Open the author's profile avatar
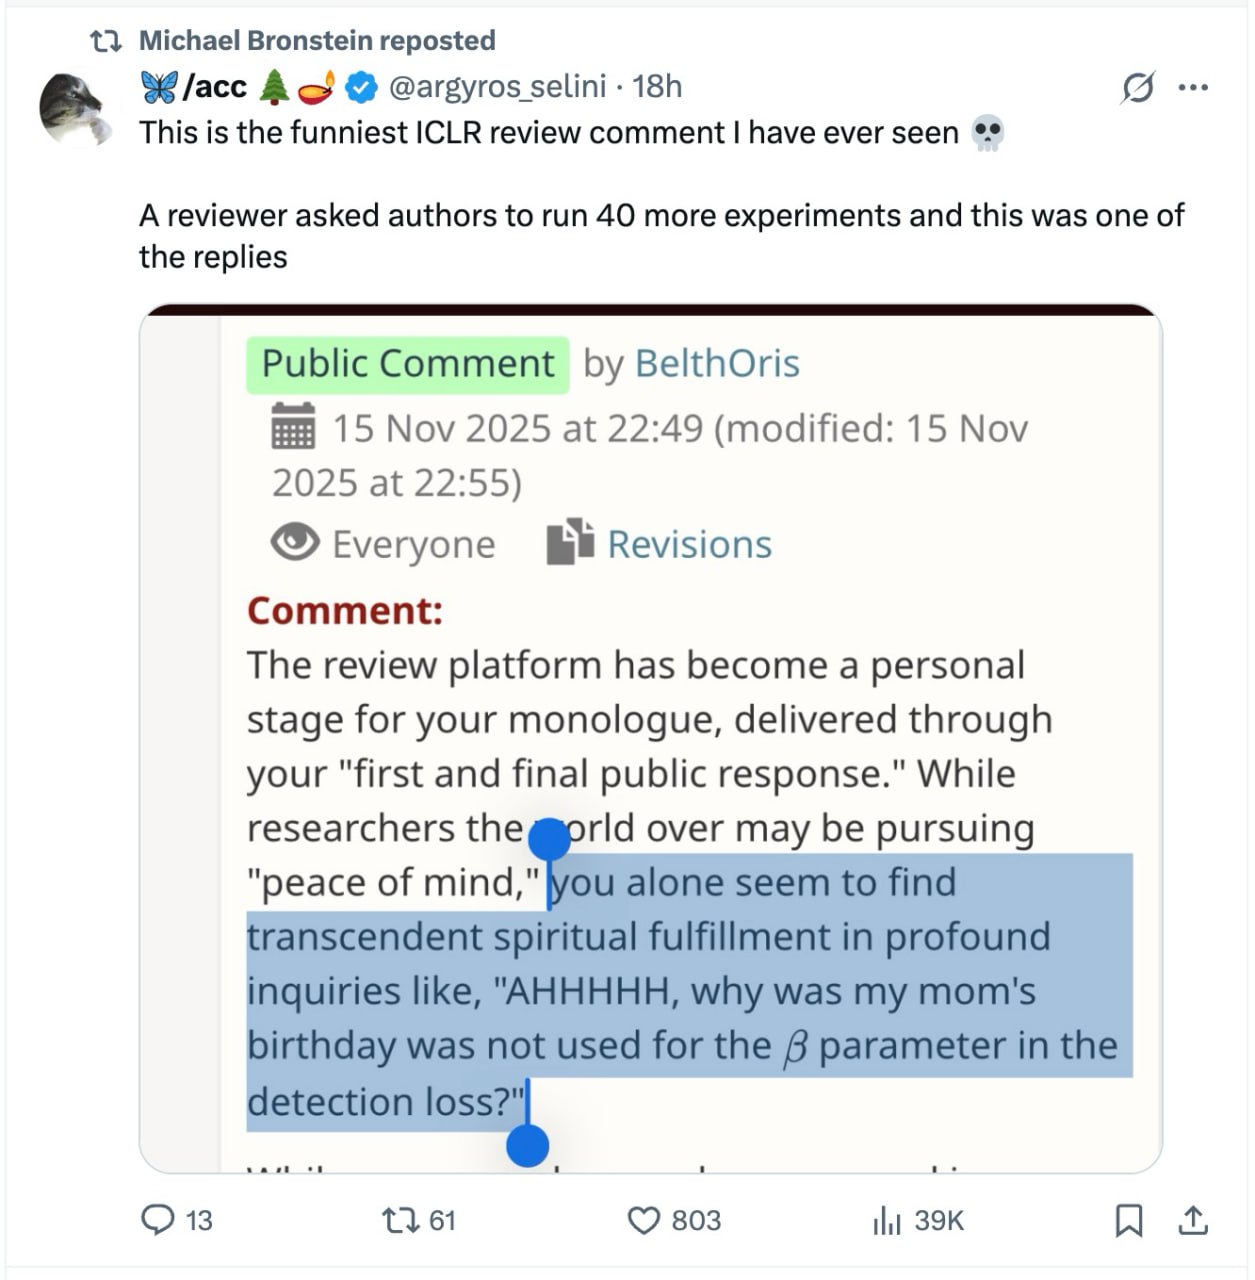Screen dimensions: 1255x1280 [x=75, y=108]
